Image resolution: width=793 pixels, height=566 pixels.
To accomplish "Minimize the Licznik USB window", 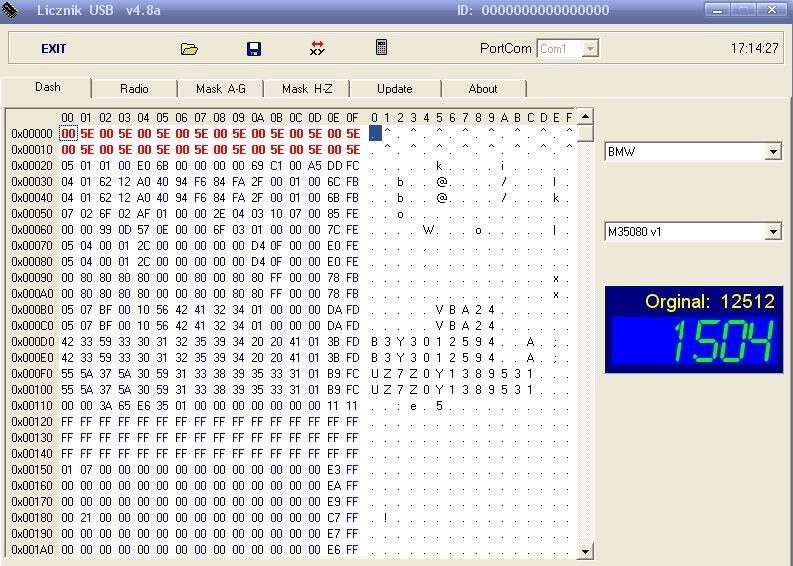I will (x=716, y=10).
